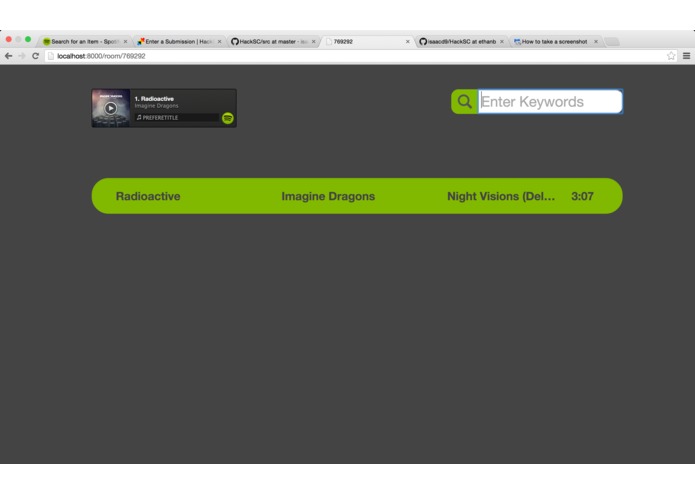Reload the page with refresh icon
This screenshot has width=695, height=494.
[35, 56]
